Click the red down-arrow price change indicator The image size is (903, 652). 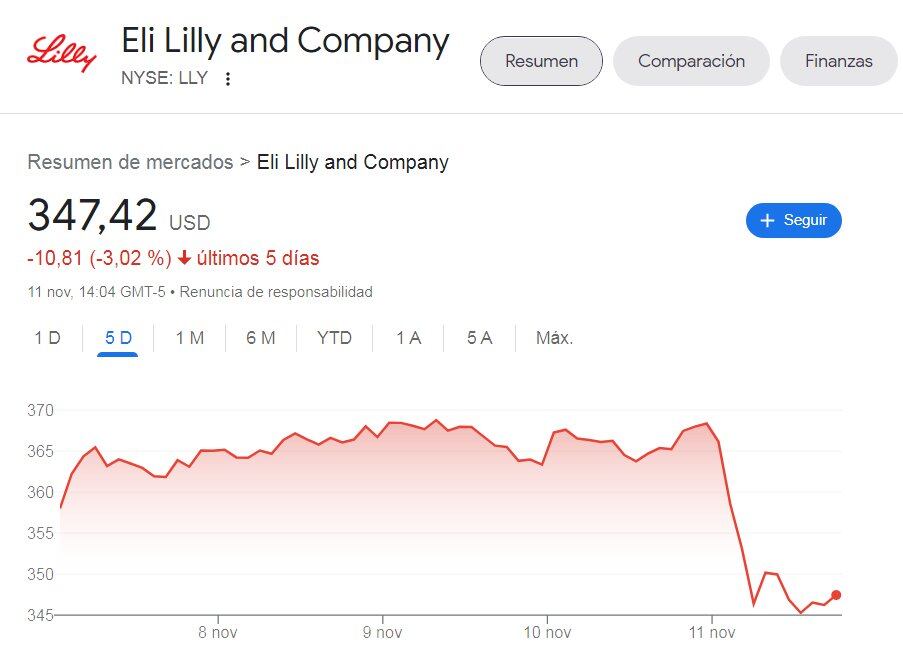(184, 259)
